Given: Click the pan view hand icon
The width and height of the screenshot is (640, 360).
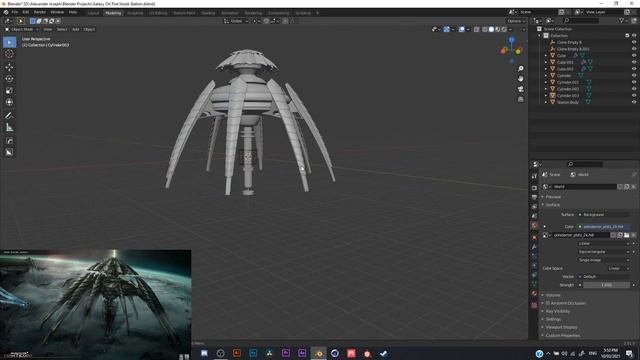Looking at the screenshot, I should coord(520,79).
